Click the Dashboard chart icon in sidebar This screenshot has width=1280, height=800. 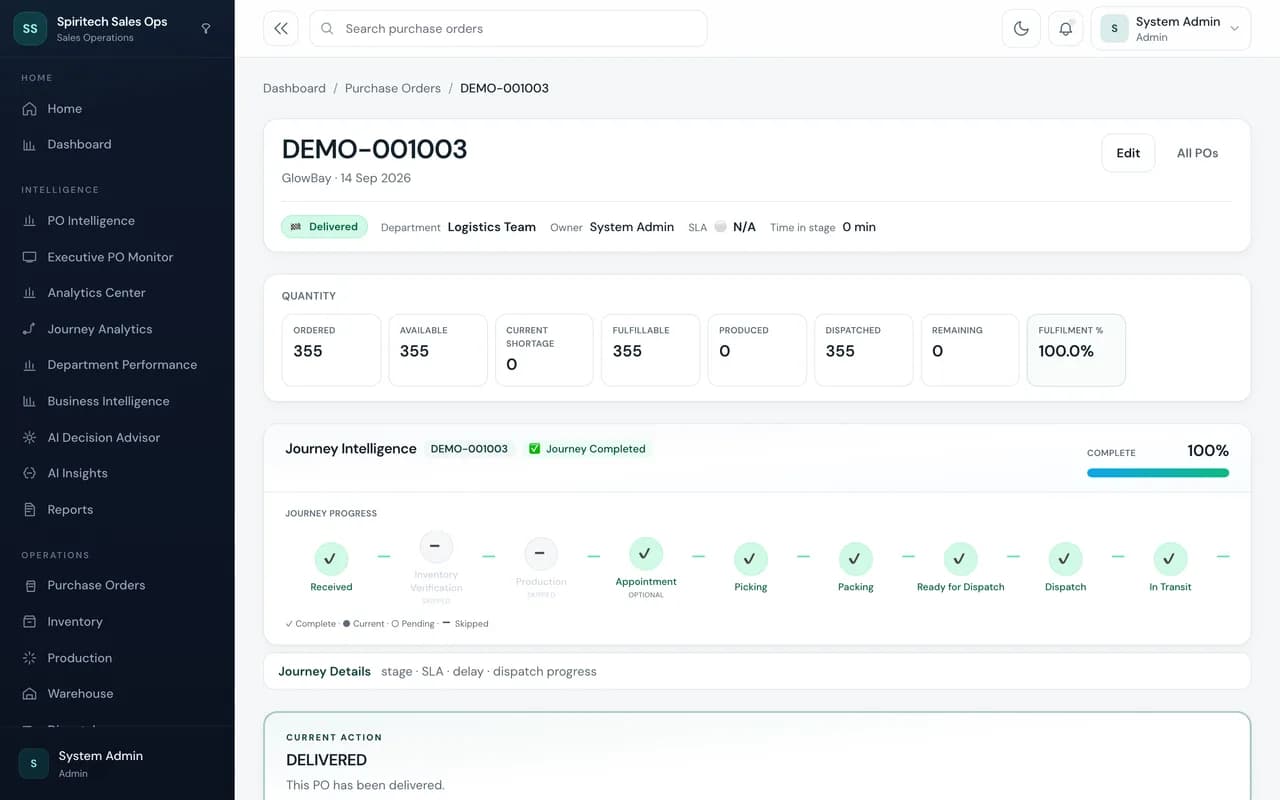tap(29, 145)
